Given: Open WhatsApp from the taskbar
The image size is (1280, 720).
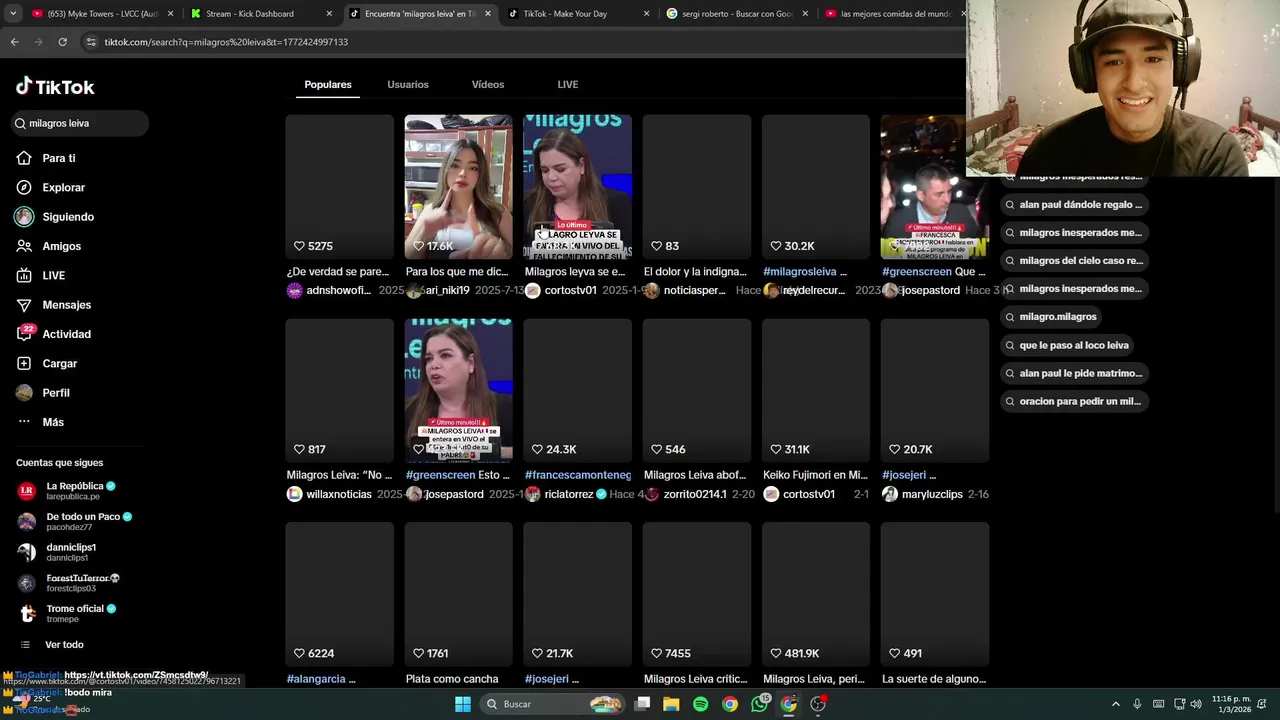Looking at the screenshot, I should (x=760, y=704).
